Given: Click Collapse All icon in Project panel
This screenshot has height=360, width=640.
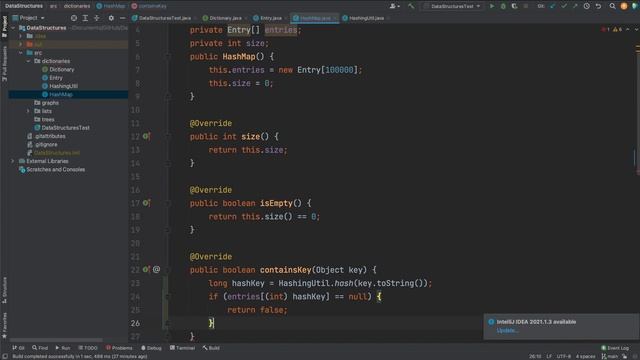Looking at the screenshot, I should [97, 18].
